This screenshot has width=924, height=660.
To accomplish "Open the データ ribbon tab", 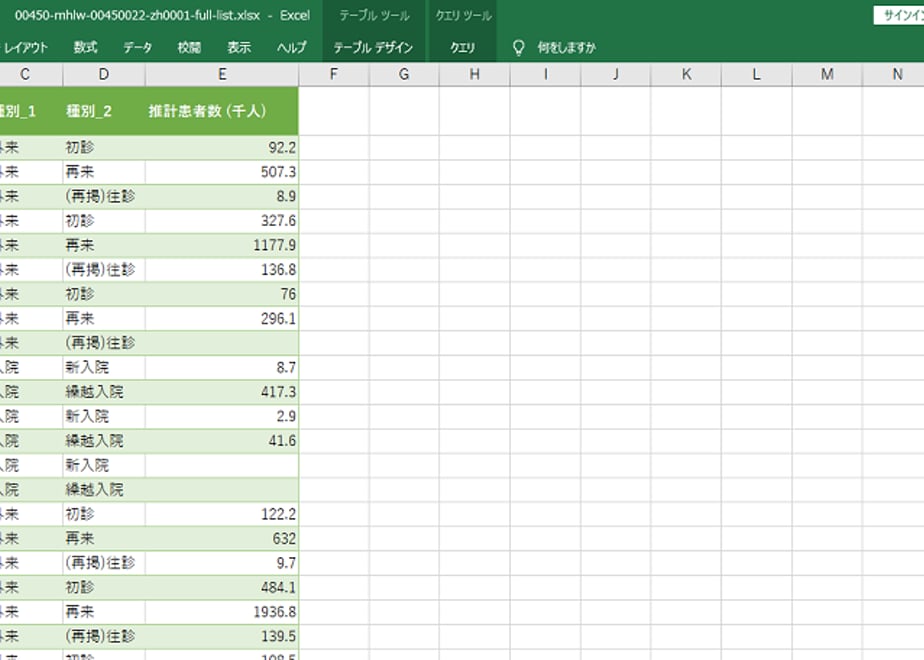I will coord(137,48).
